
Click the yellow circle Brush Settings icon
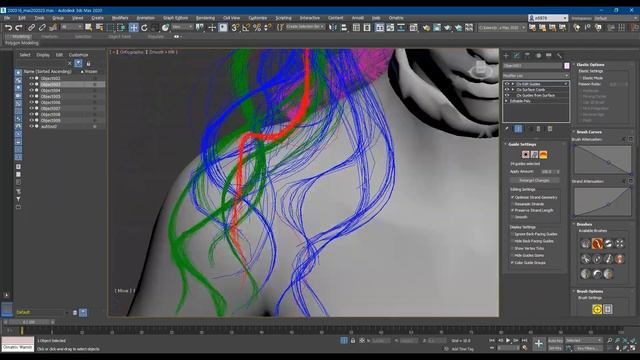pyautogui.click(x=597, y=309)
